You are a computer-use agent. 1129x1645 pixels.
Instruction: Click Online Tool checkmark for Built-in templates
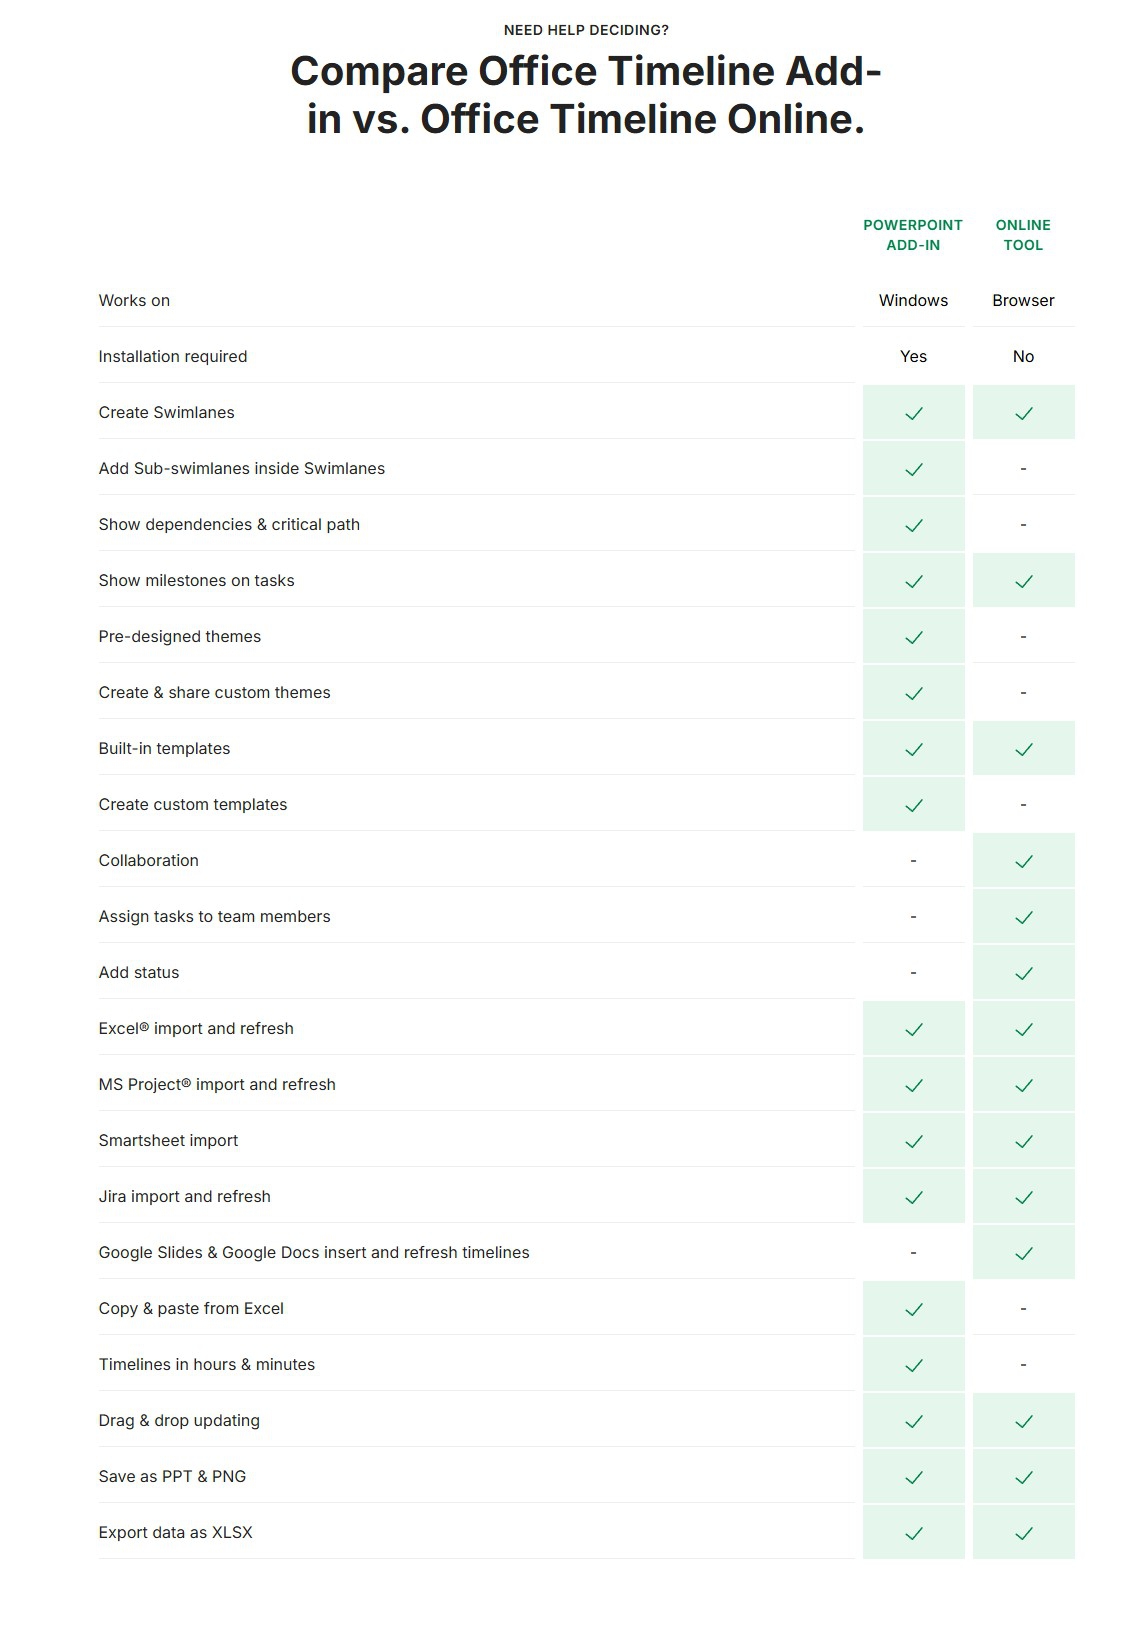(1023, 749)
